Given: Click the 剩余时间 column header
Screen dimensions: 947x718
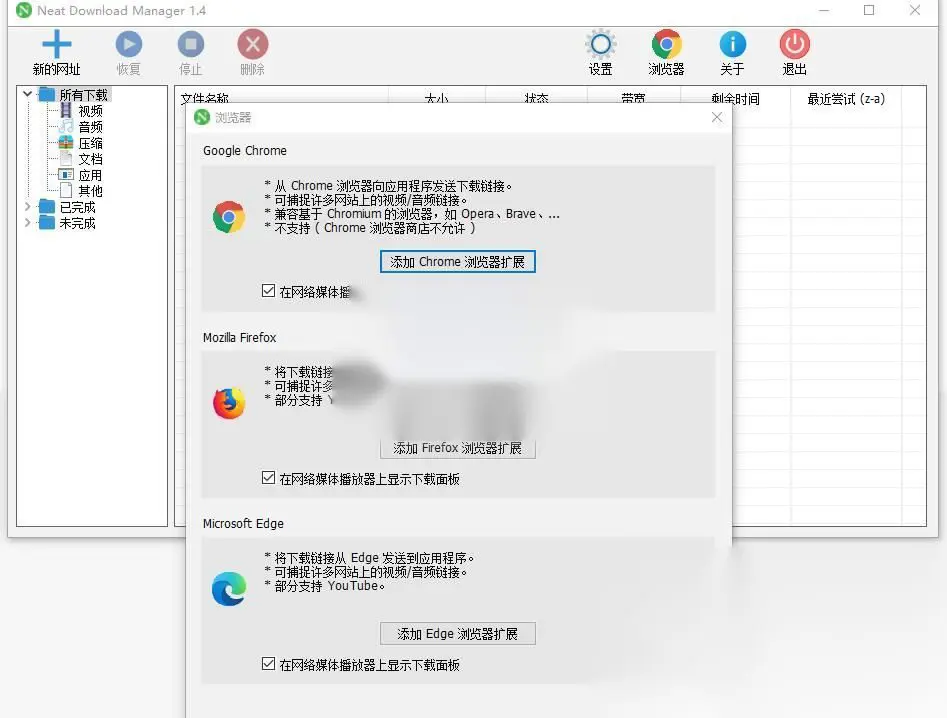Looking at the screenshot, I should [735, 98].
